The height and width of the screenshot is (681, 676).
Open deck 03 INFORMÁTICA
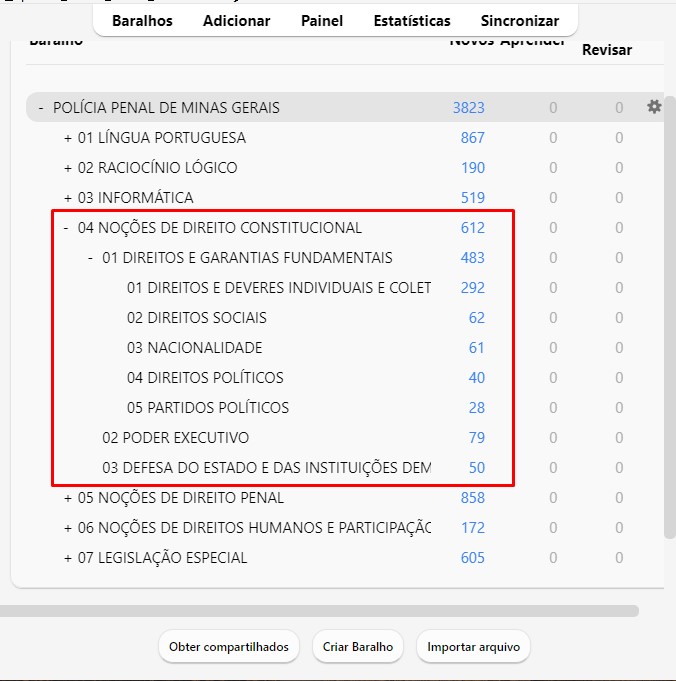click(136, 198)
